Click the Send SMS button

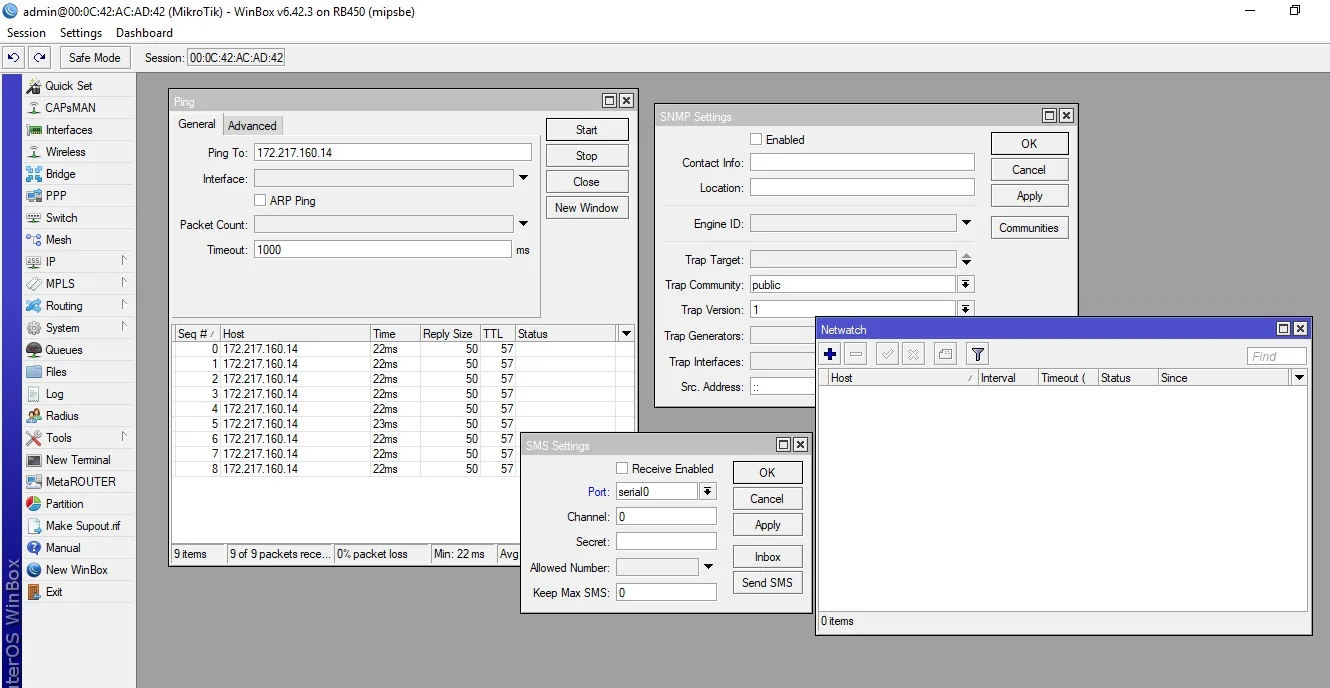pos(767,583)
